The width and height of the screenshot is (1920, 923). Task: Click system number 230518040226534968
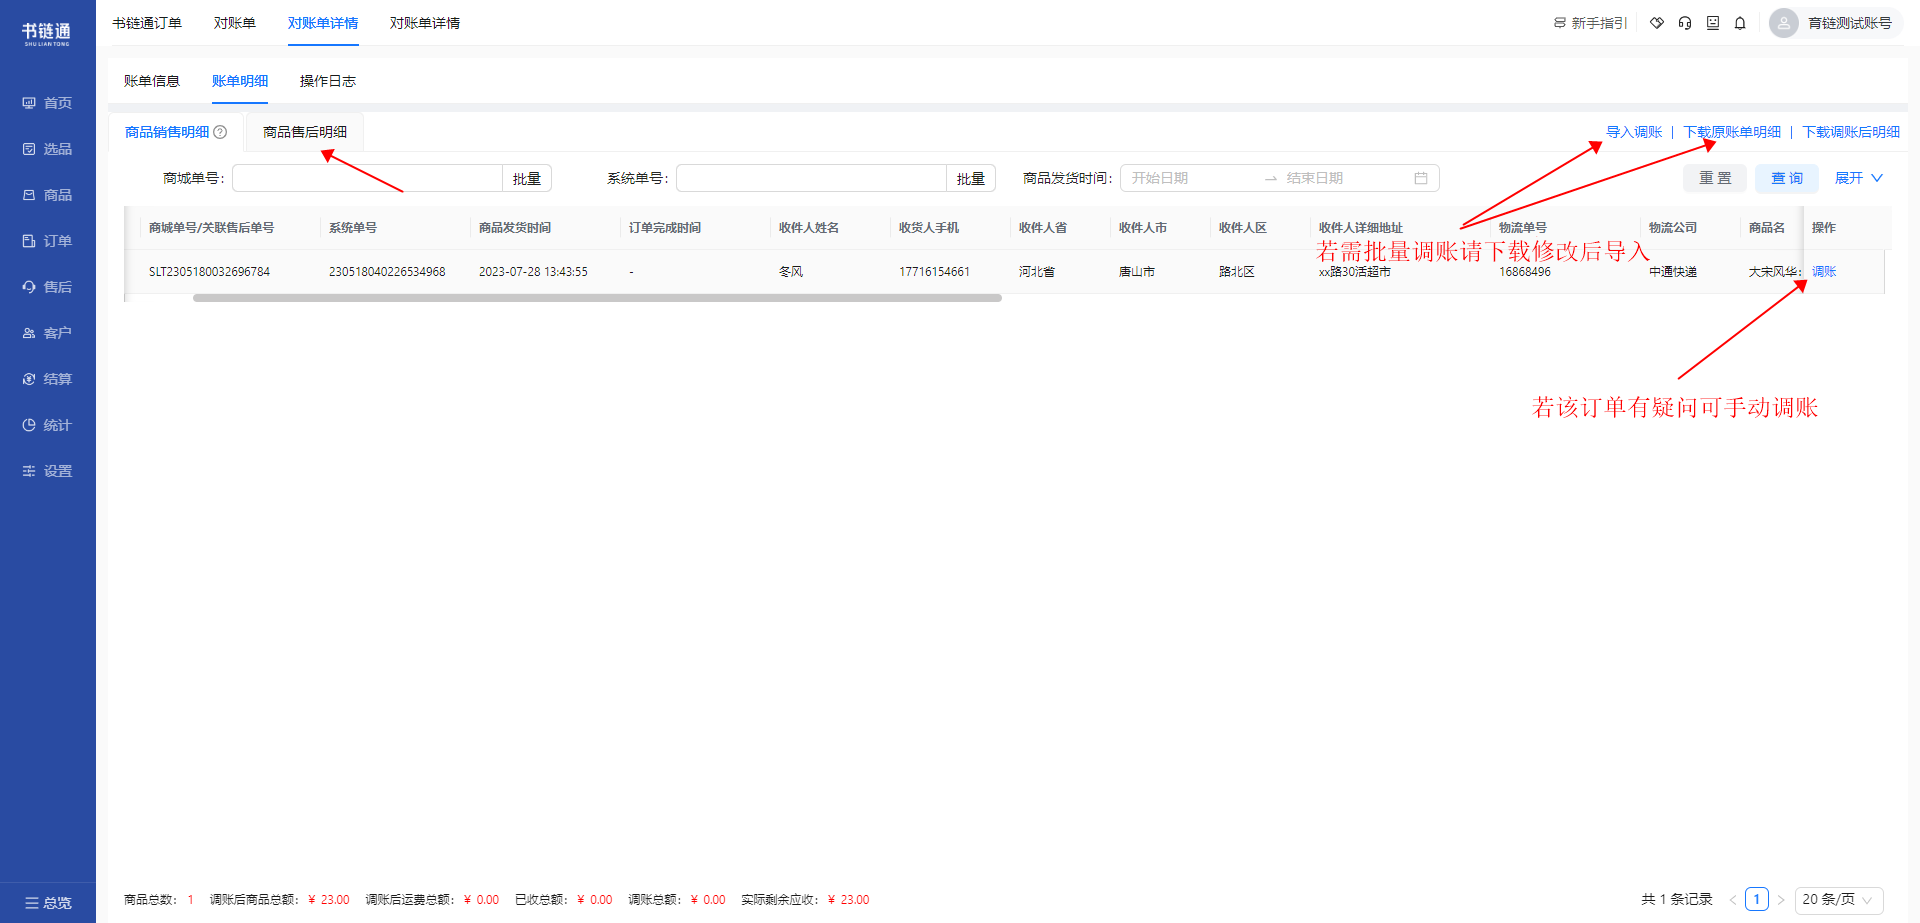(x=387, y=271)
